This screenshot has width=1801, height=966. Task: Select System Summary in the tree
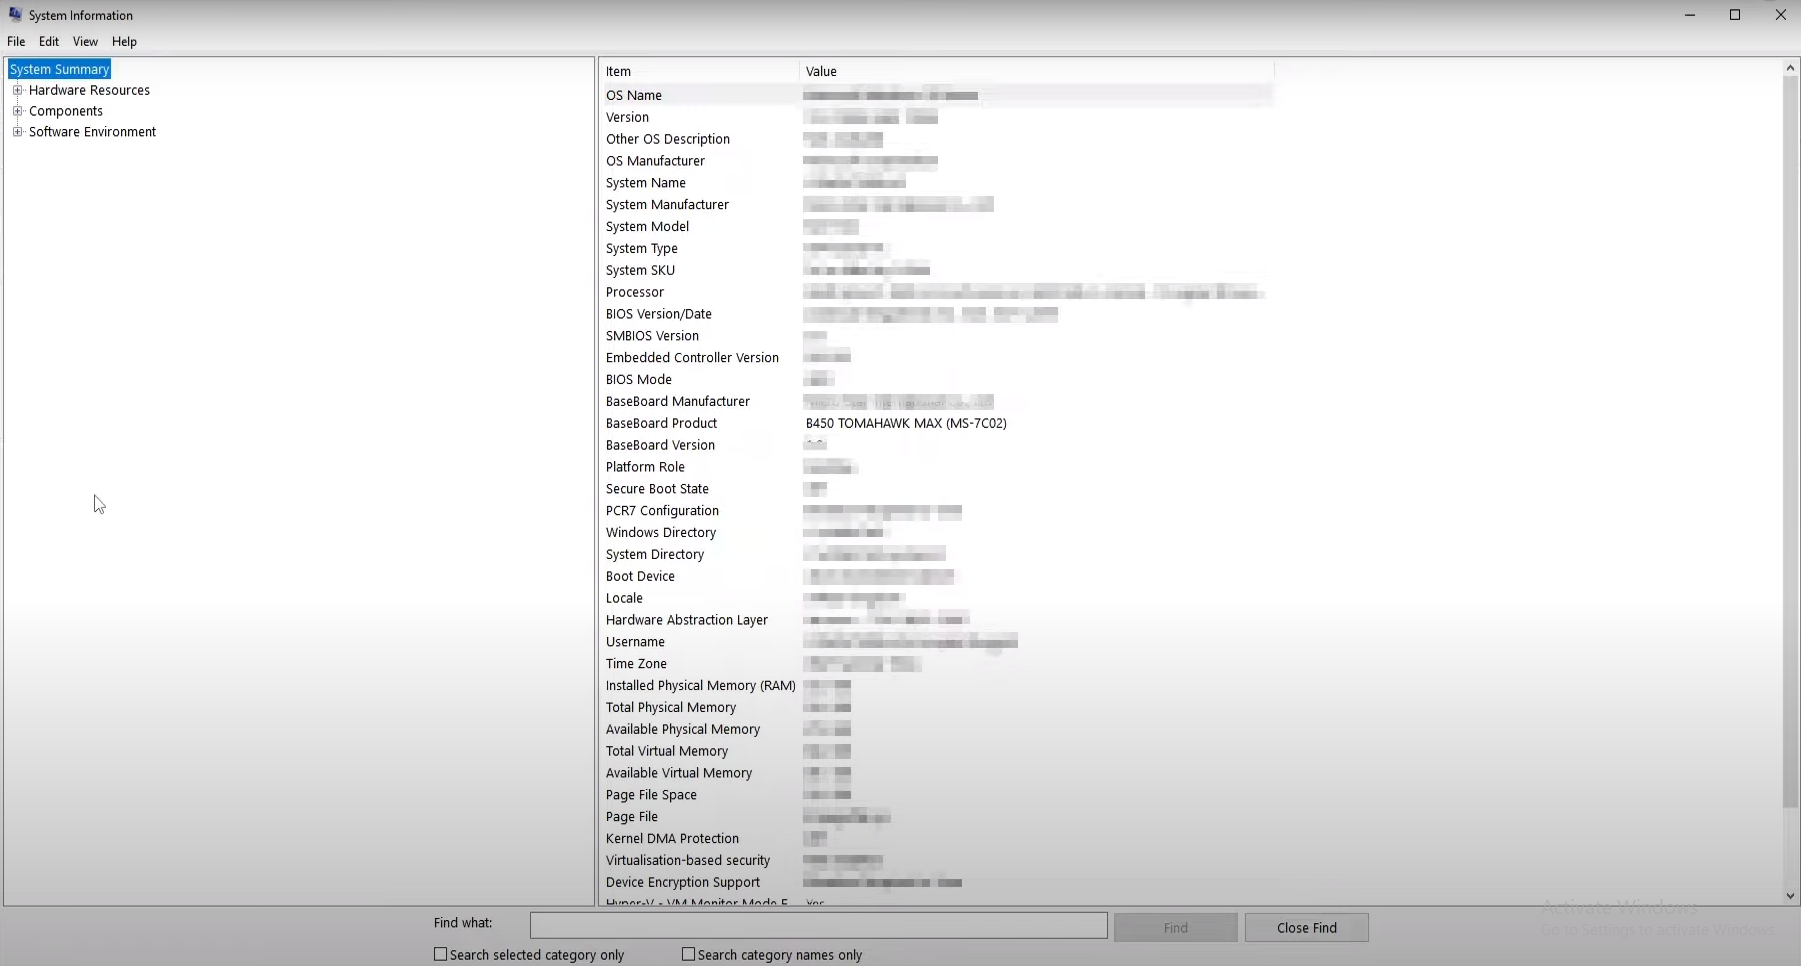coord(59,69)
